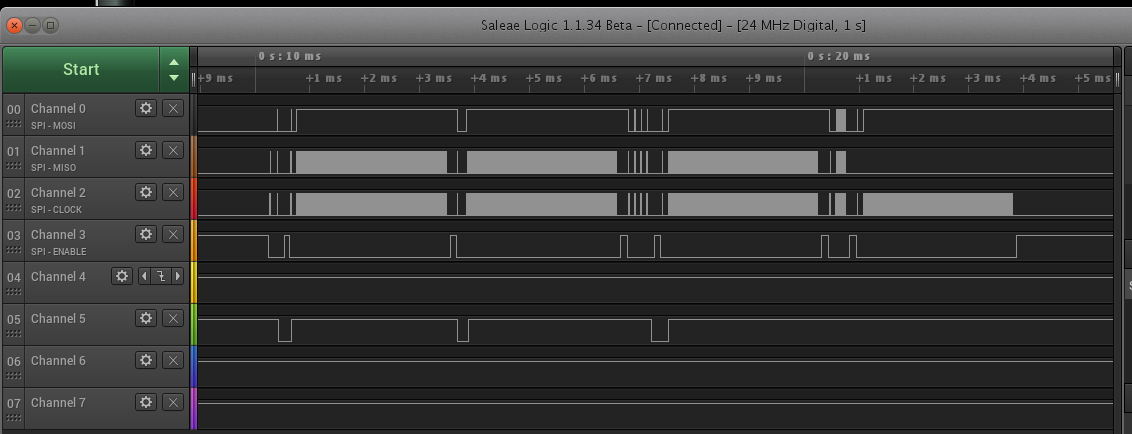Grab the Channel 6 drag handle dots
This screenshot has width=1132, height=434.
(14, 376)
